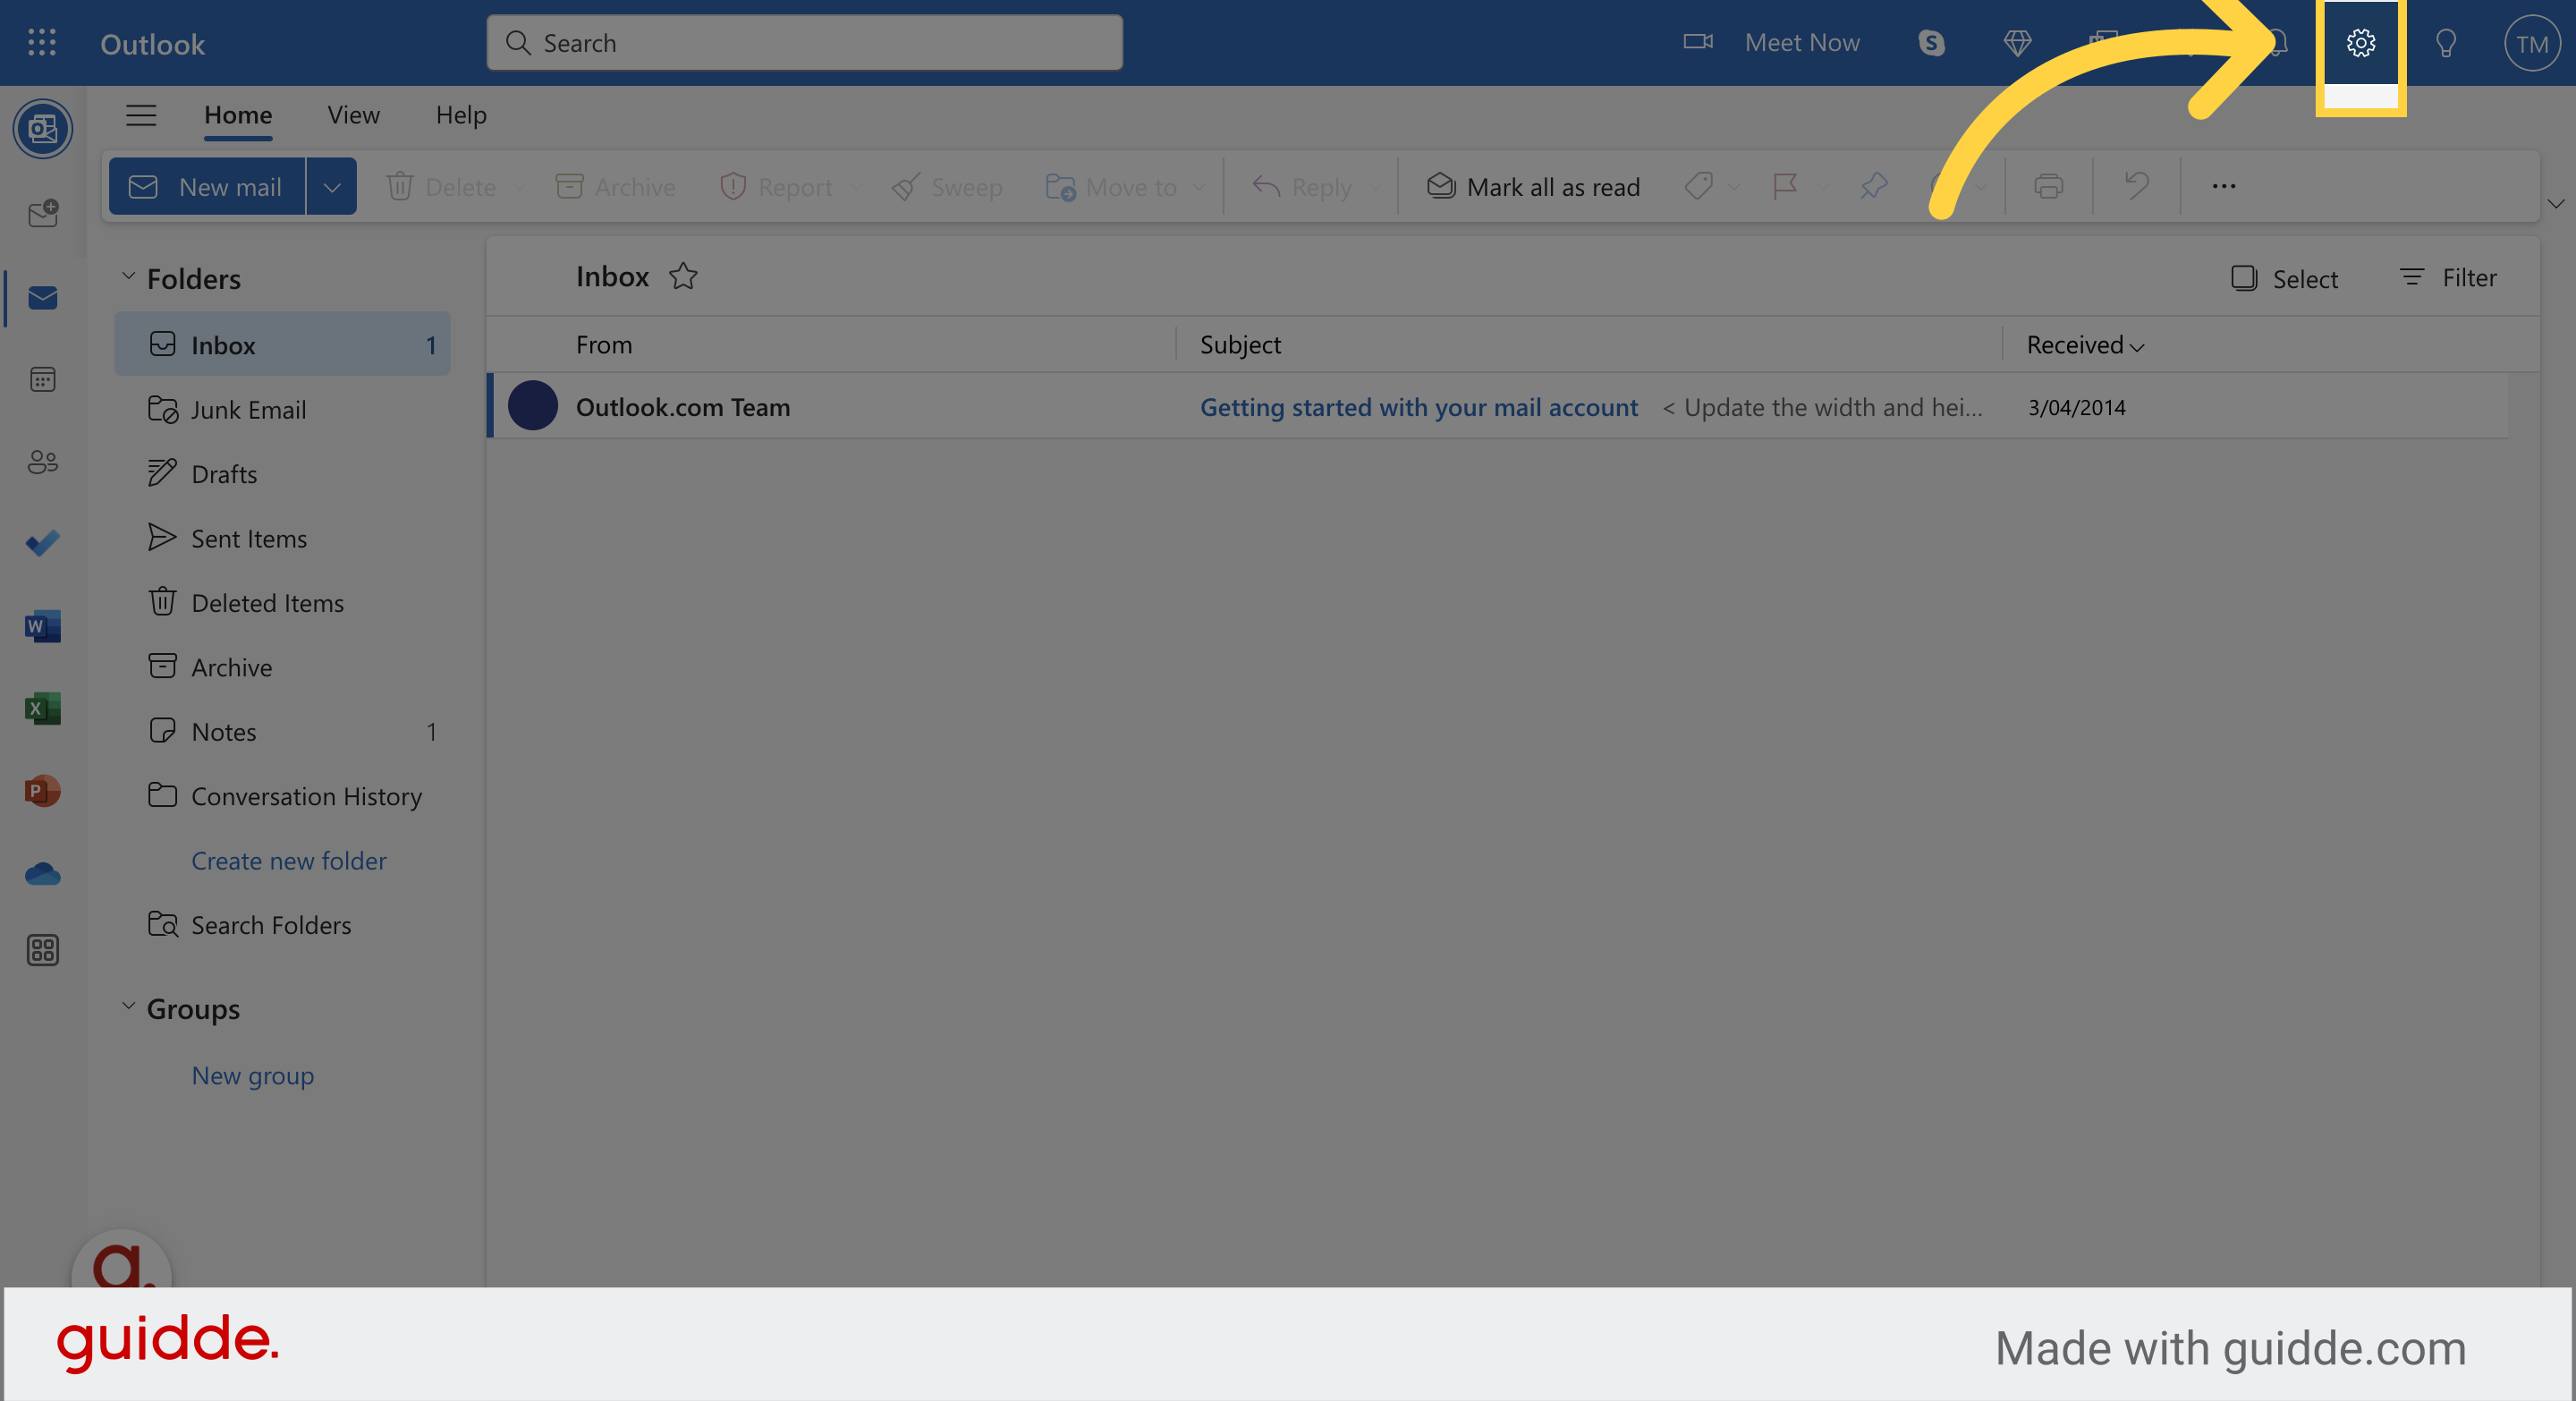Click Meet Now
2576x1401 pixels.
pyautogui.click(x=1770, y=43)
